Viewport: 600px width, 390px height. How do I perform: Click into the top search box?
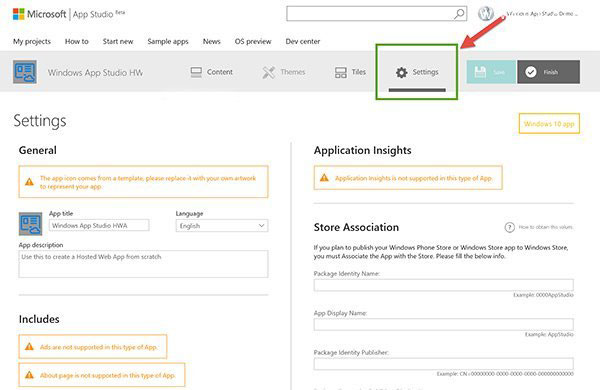pyautogui.click(x=370, y=14)
